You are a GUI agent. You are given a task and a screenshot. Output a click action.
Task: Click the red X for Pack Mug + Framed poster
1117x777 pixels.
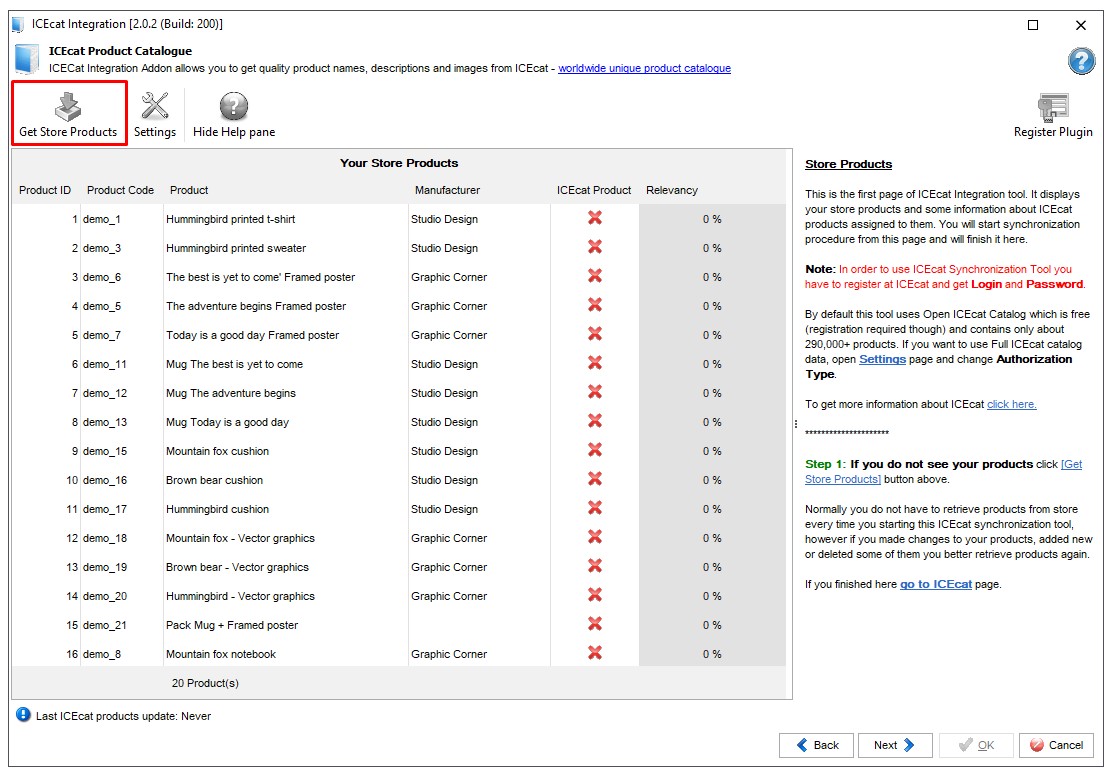(x=595, y=624)
